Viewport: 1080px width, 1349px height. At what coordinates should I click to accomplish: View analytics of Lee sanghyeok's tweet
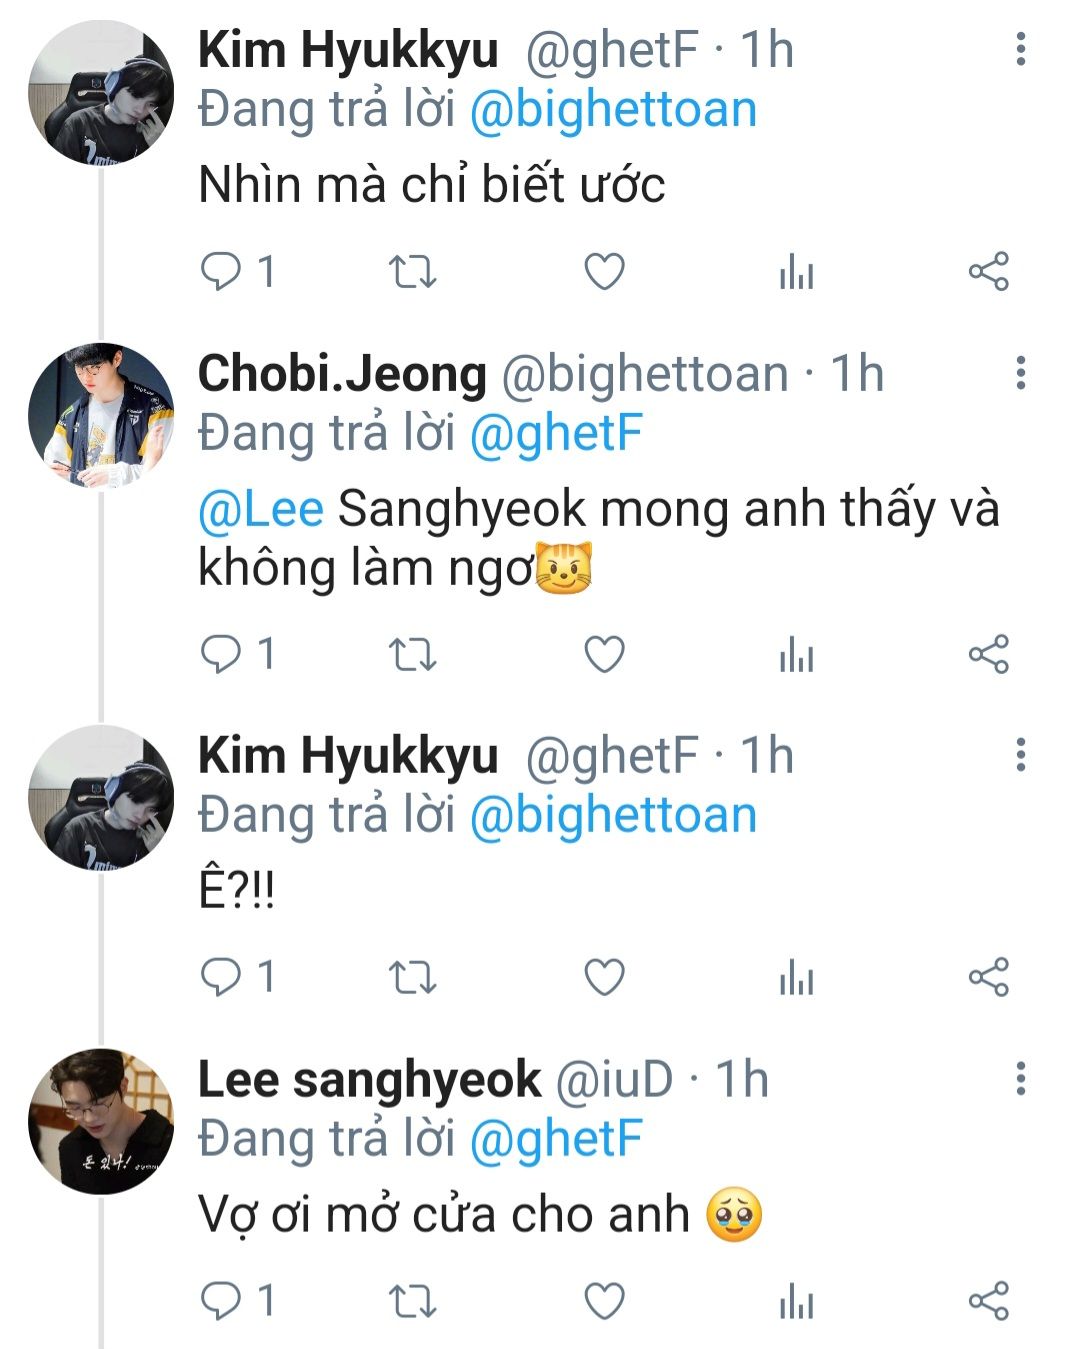796,1301
